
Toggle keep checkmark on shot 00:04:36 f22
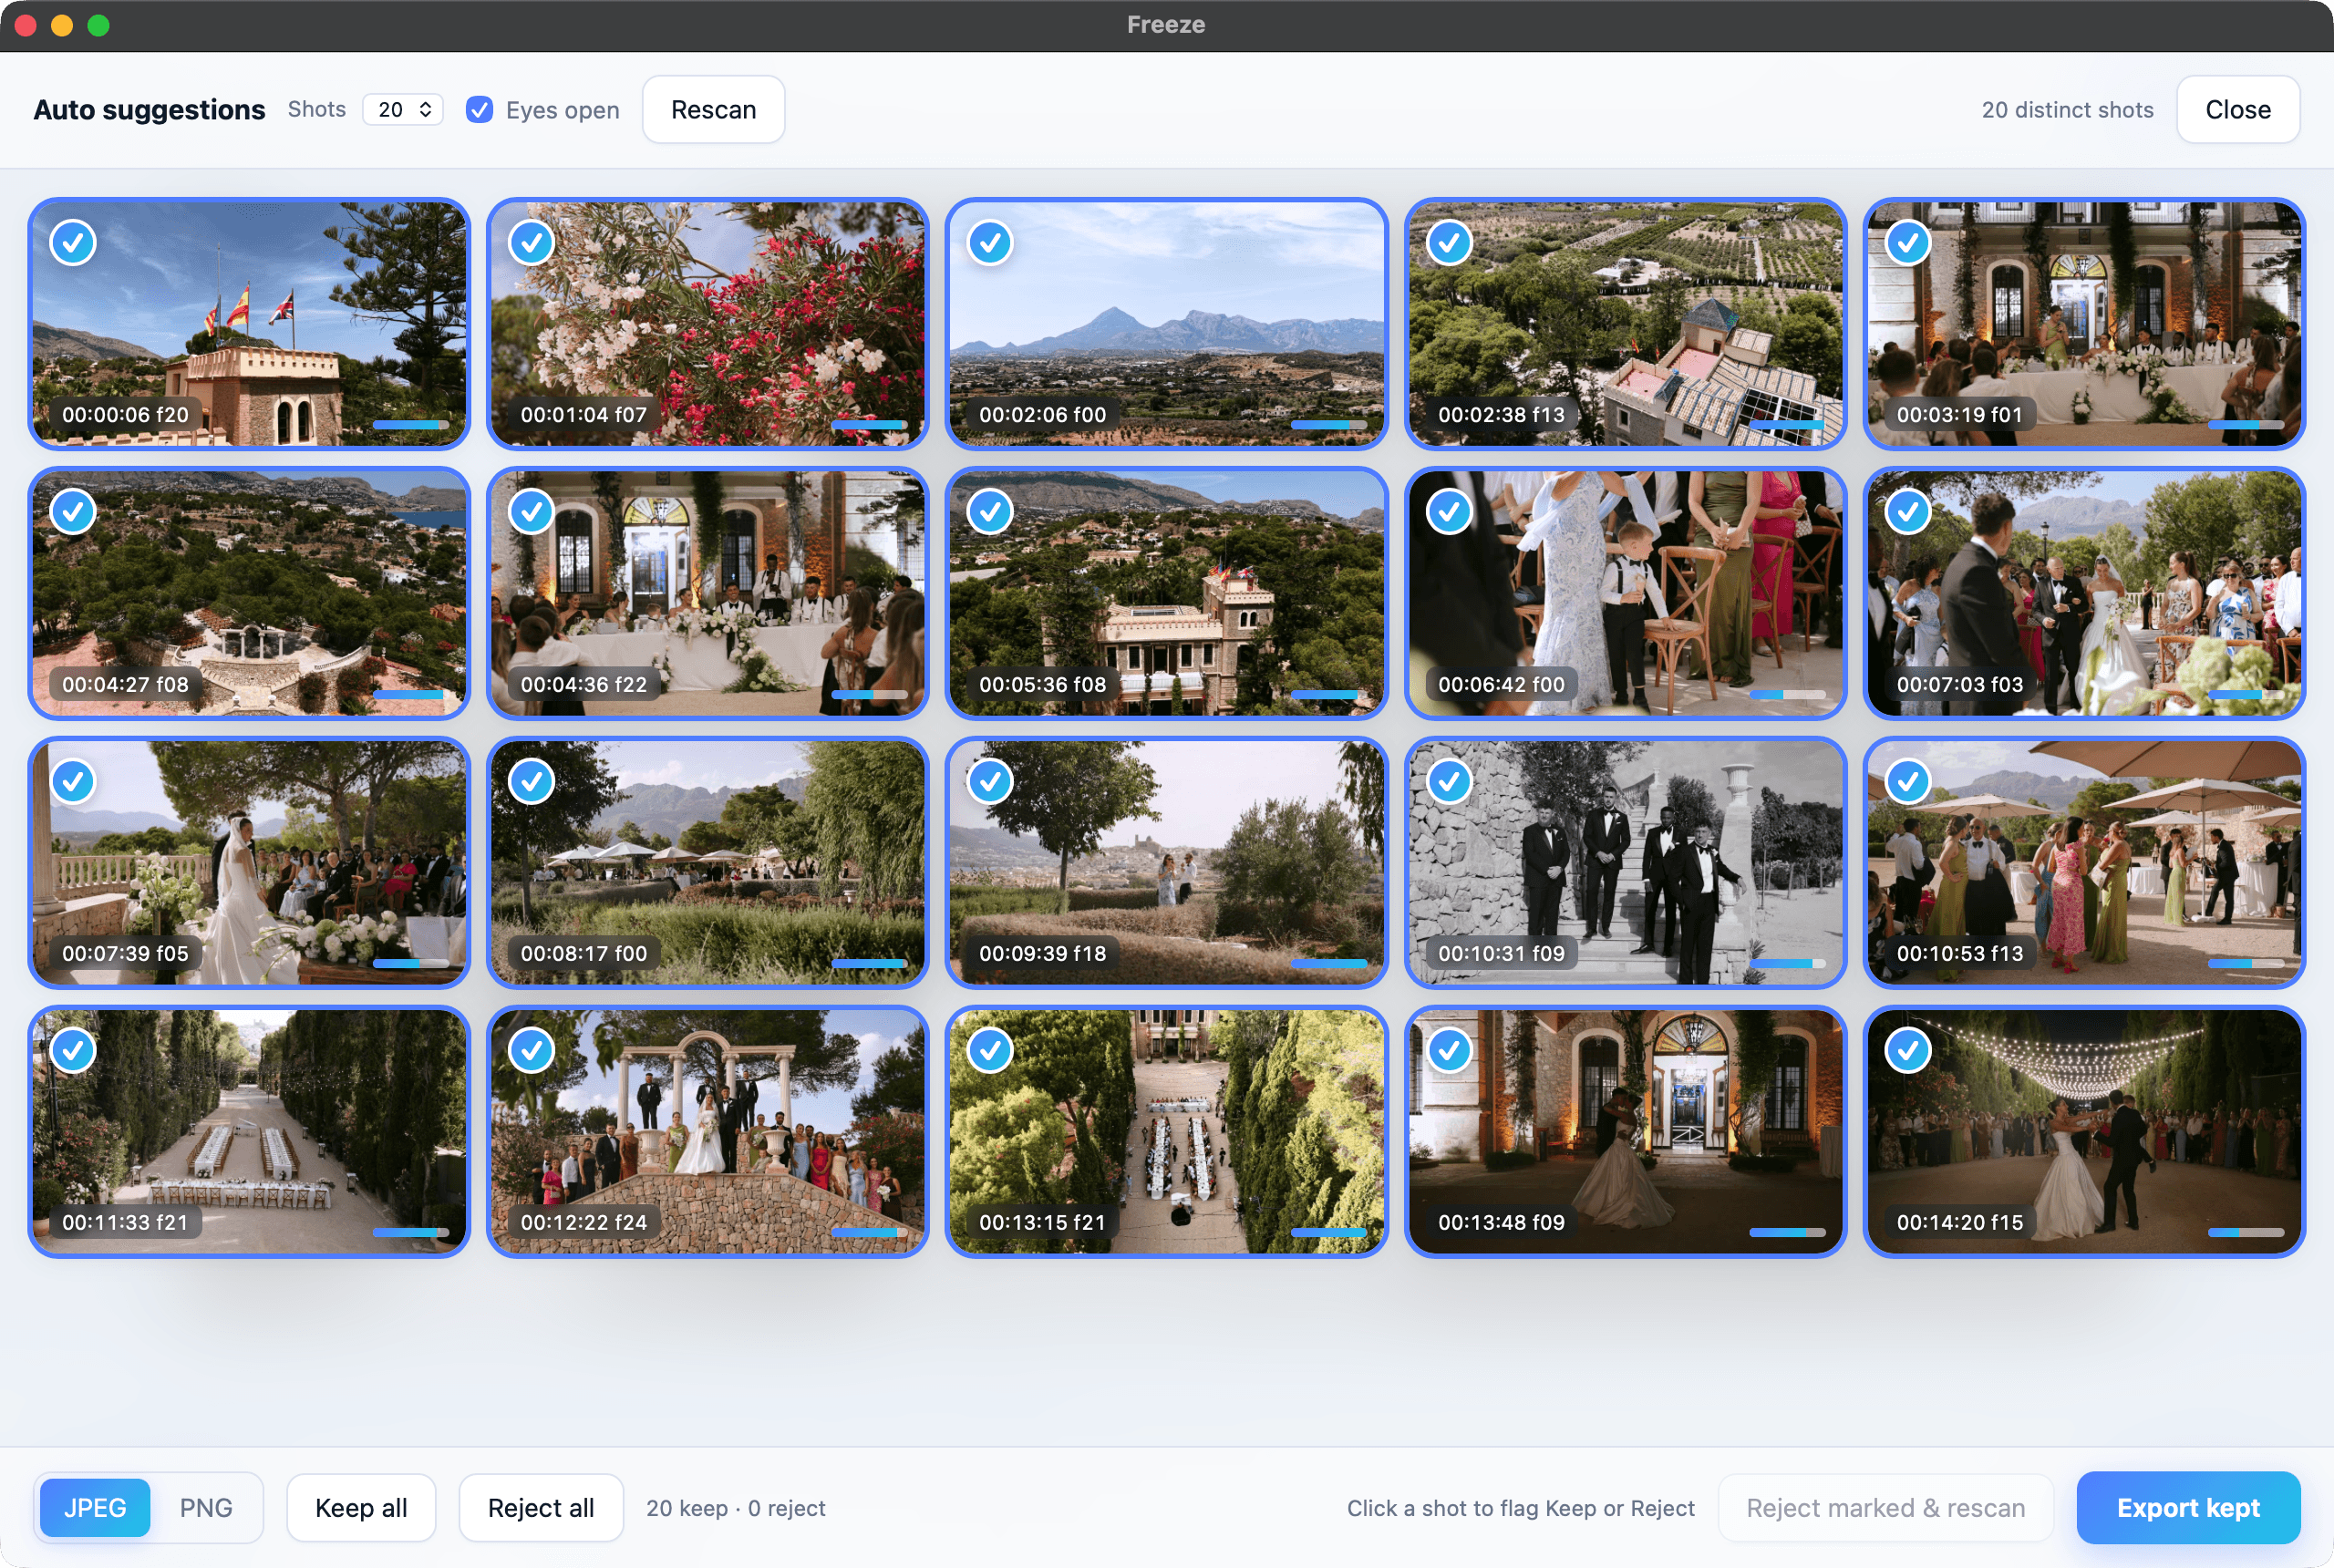click(531, 512)
